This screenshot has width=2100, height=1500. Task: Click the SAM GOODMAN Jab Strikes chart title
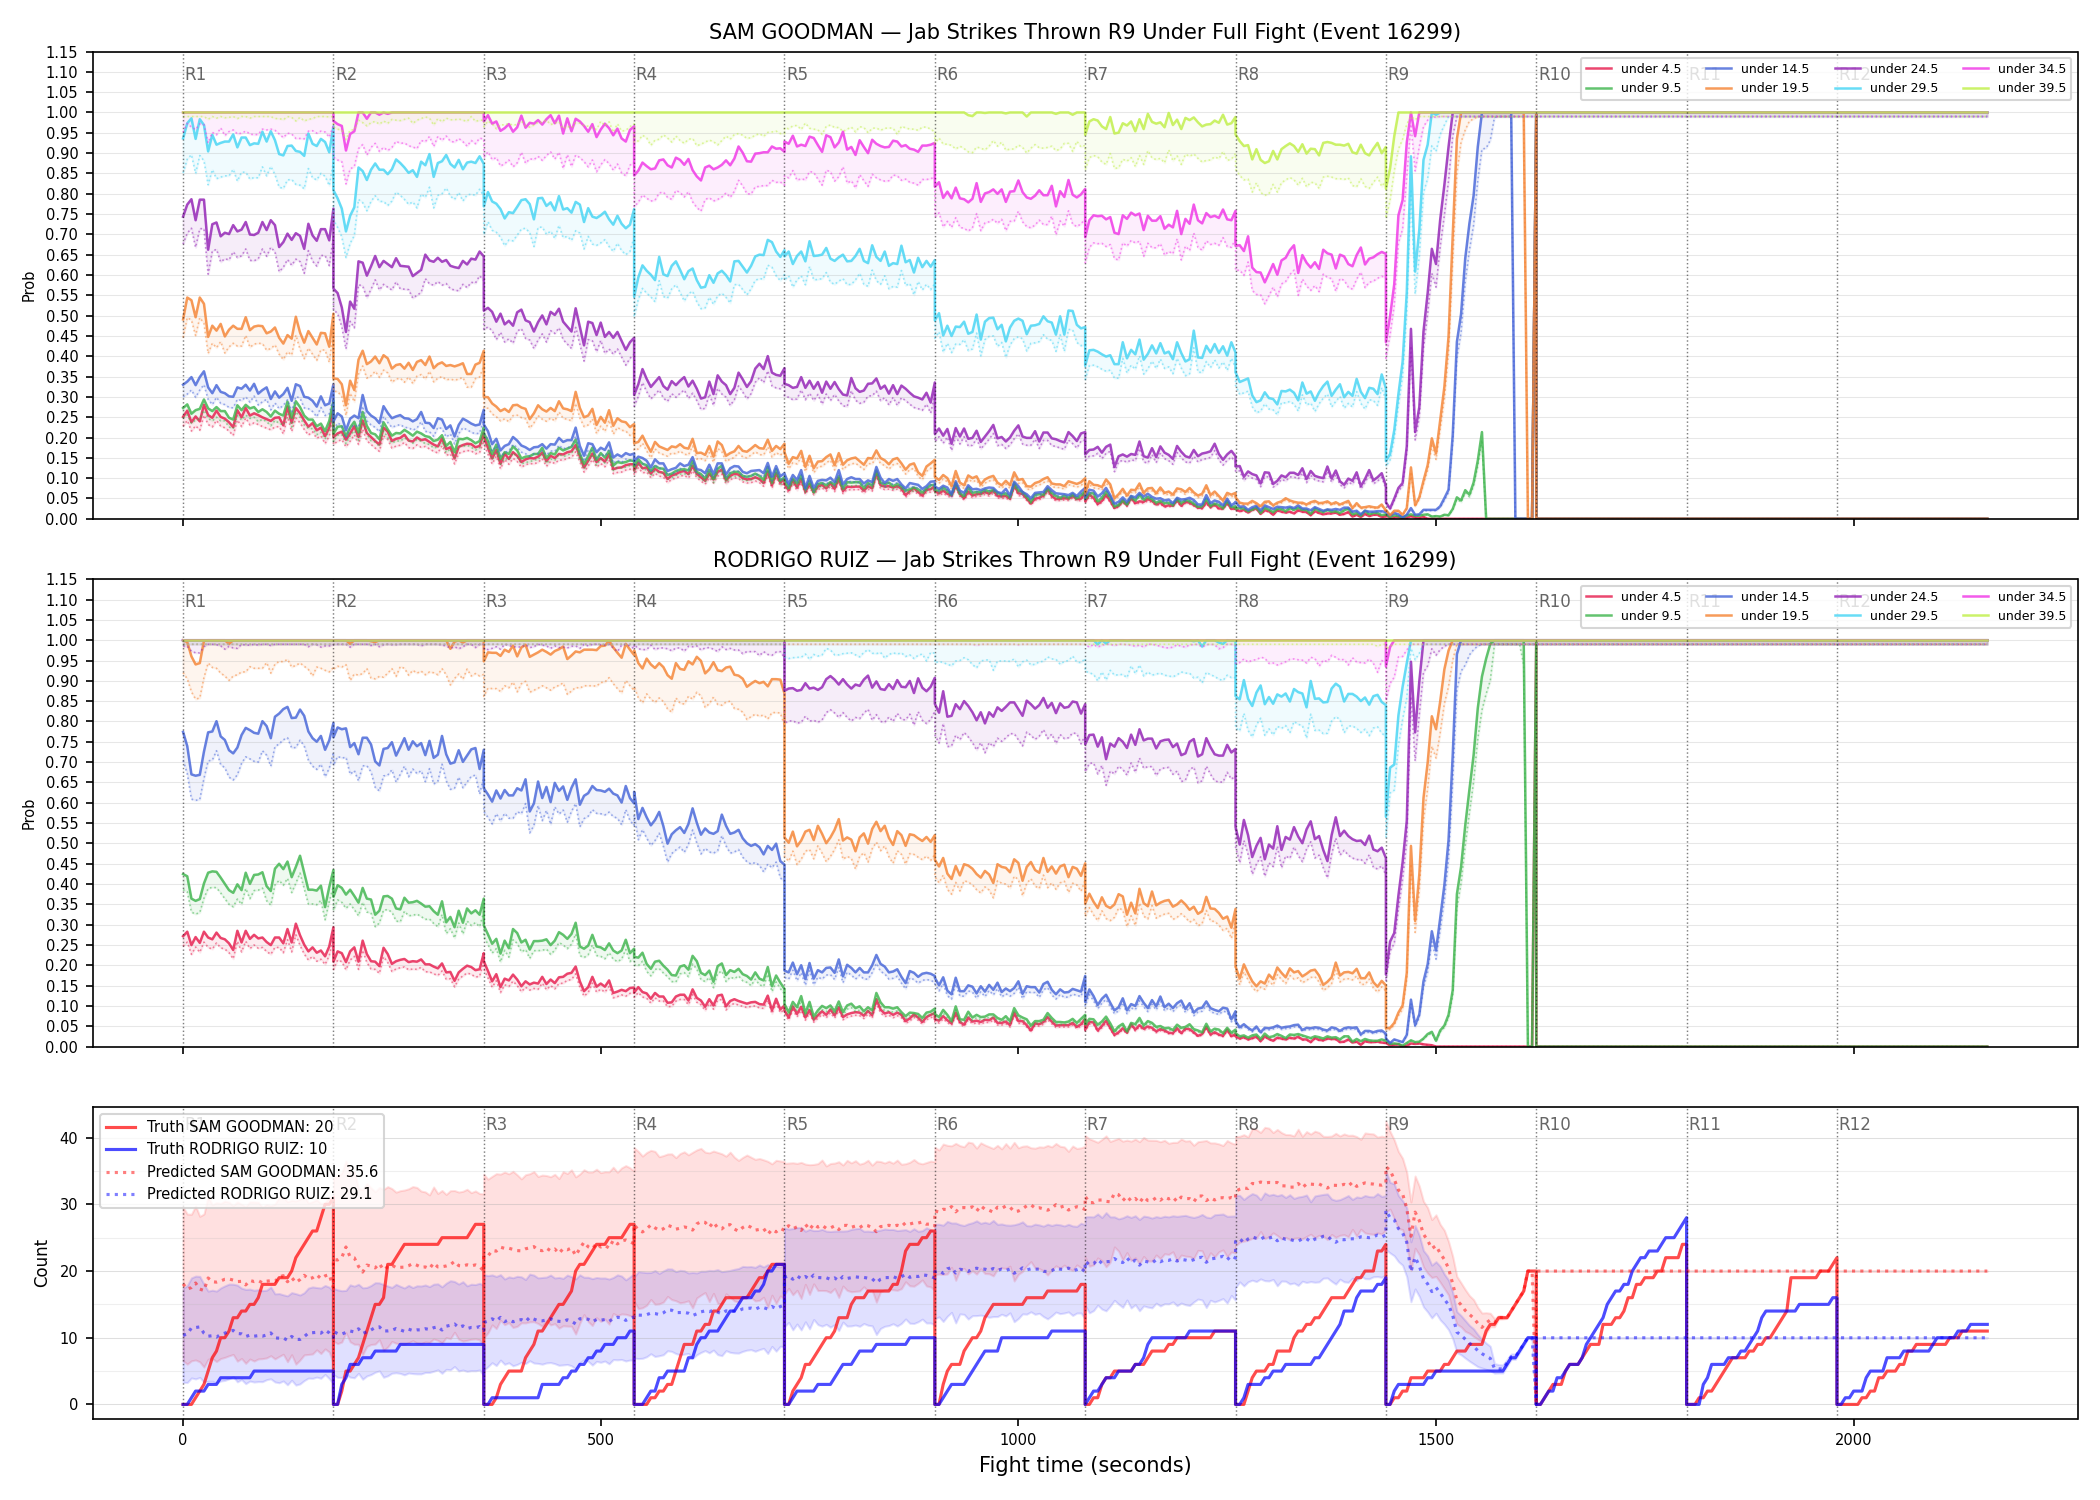(x=1084, y=32)
